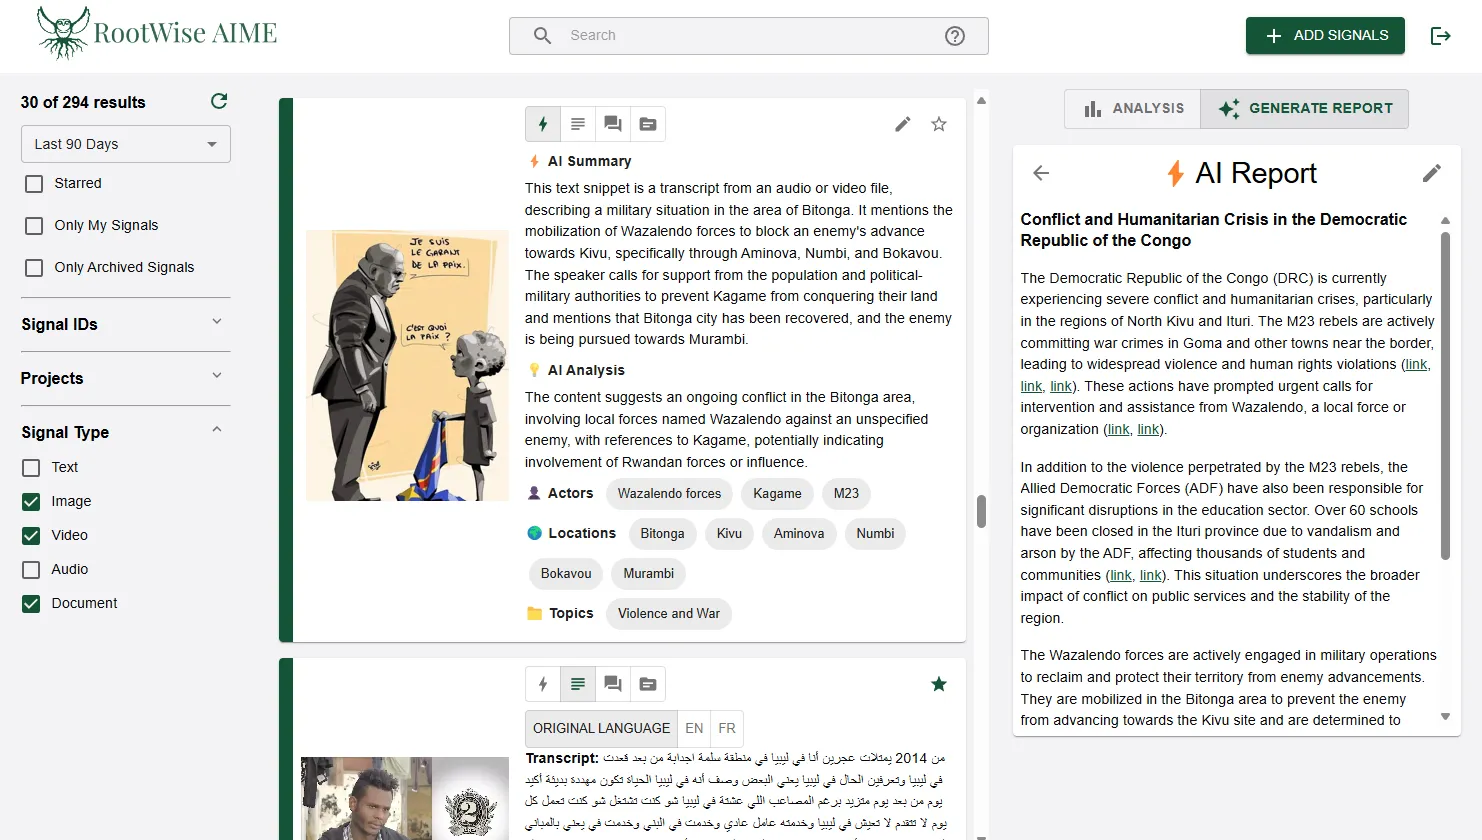Image resolution: width=1482 pixels, height=840 pixels.
Task: Select the FR language tab on second signal
Action: coord(727,728)
